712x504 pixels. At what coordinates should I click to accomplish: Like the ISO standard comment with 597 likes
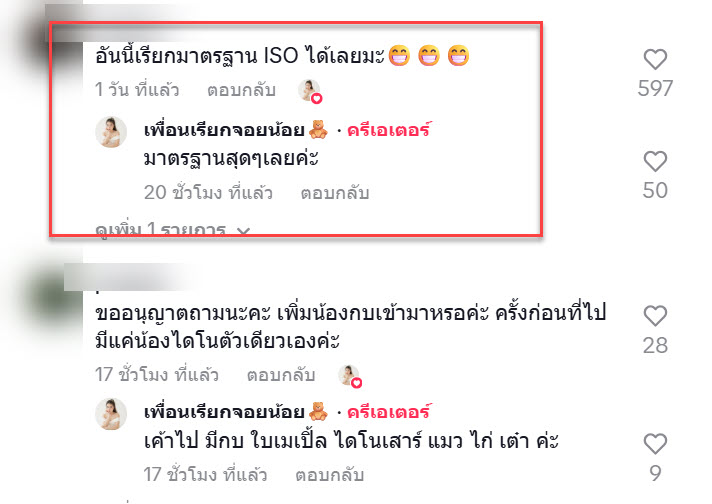click(x=655, y=59)
